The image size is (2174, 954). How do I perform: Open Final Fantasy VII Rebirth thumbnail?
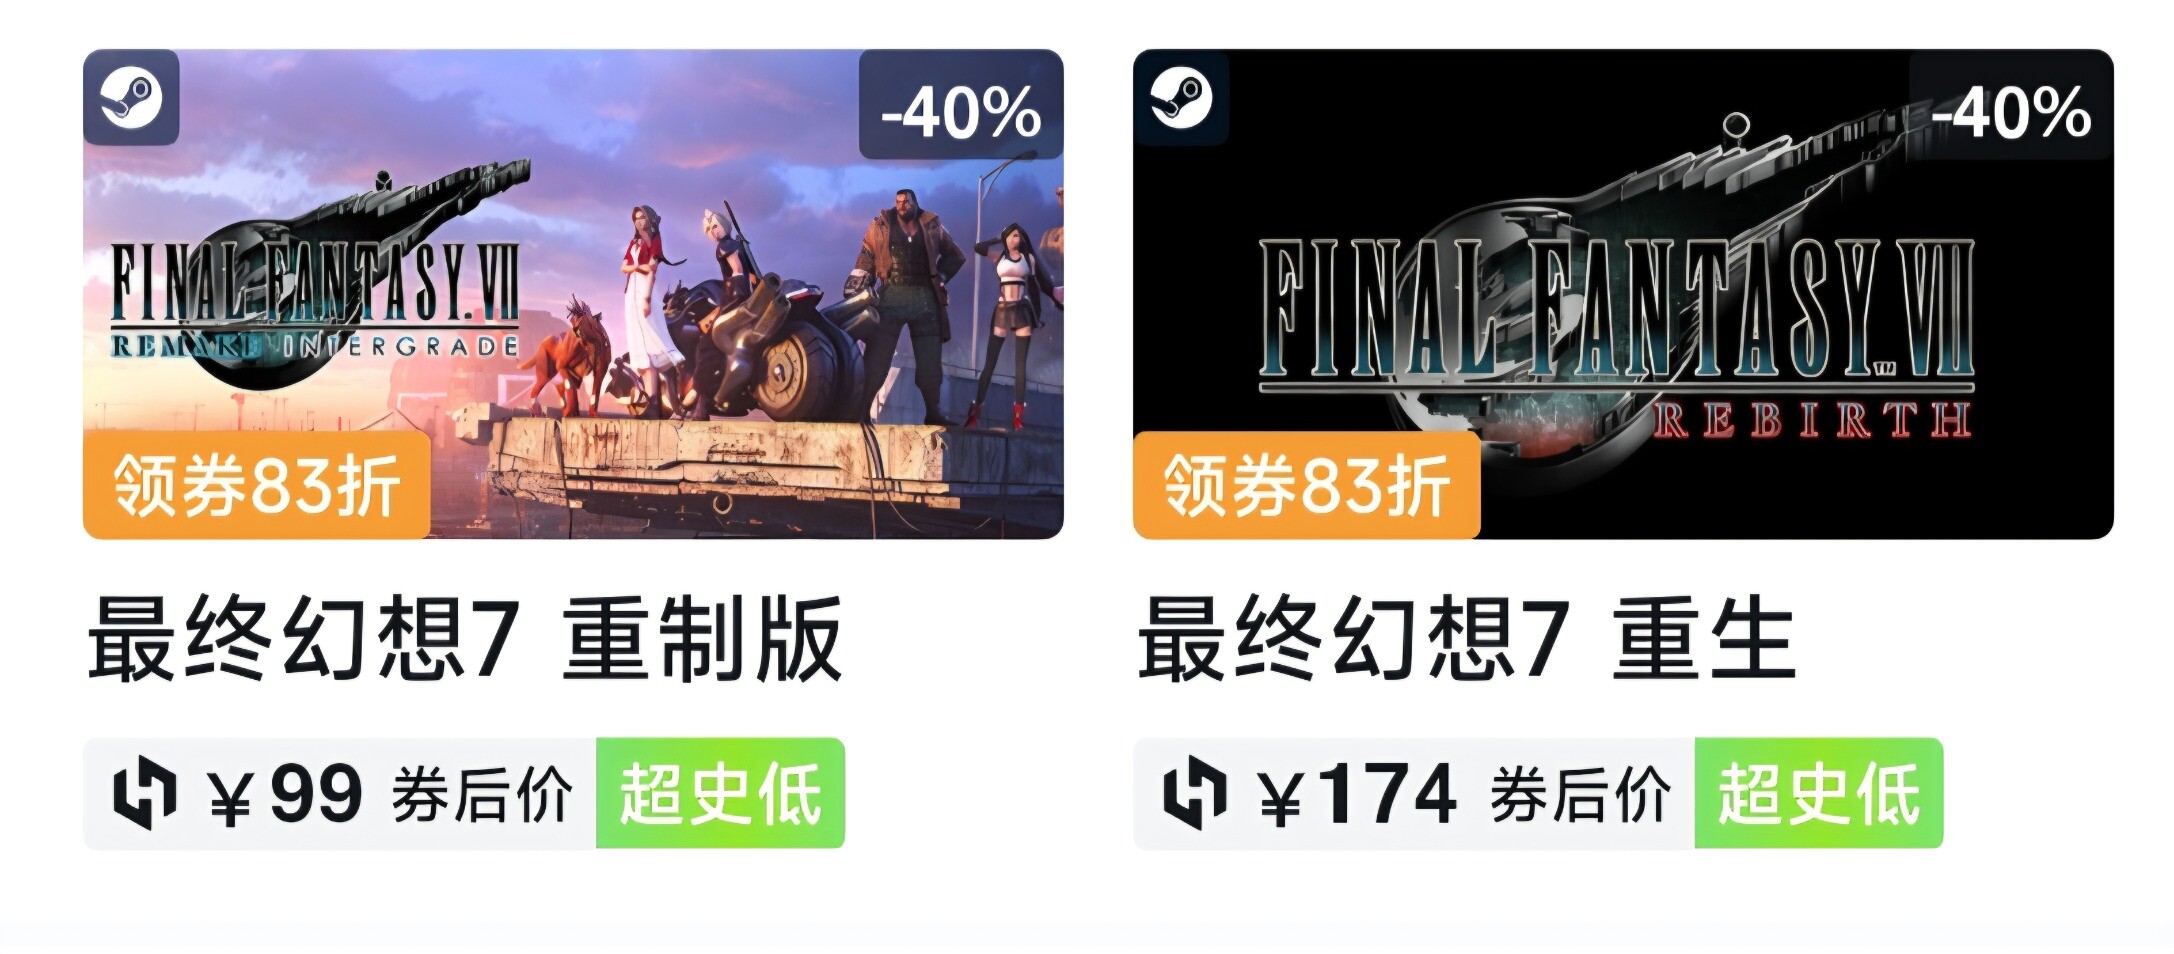[x=1623, y=294]
